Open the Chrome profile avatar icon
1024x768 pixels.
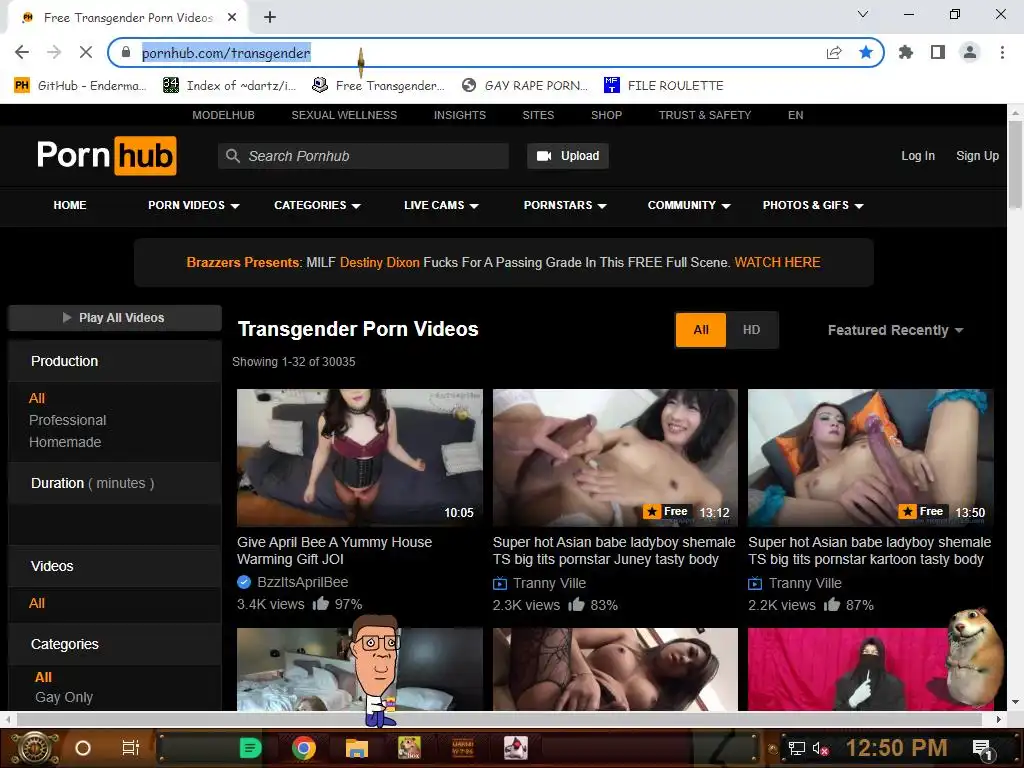point(970,52)
